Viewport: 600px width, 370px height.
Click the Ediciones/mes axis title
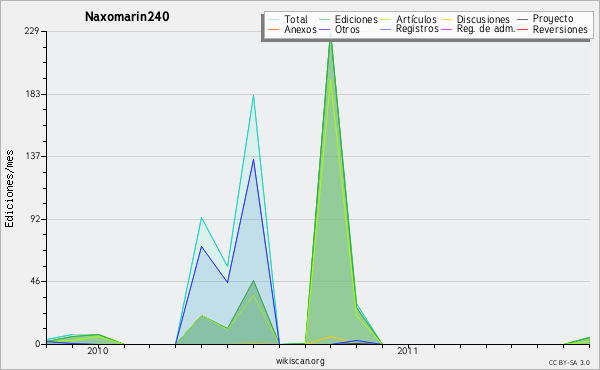click(x=9, y=188)
